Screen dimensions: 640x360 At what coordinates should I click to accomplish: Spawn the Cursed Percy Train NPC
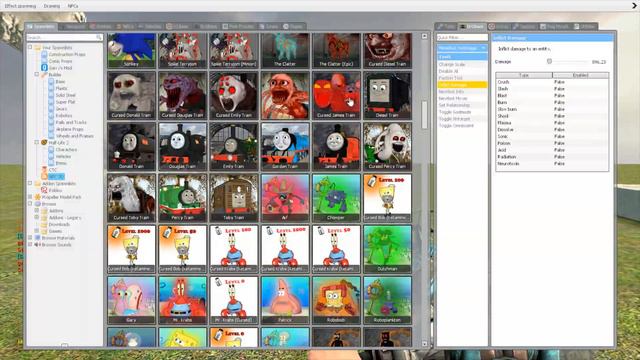point(387,147)
